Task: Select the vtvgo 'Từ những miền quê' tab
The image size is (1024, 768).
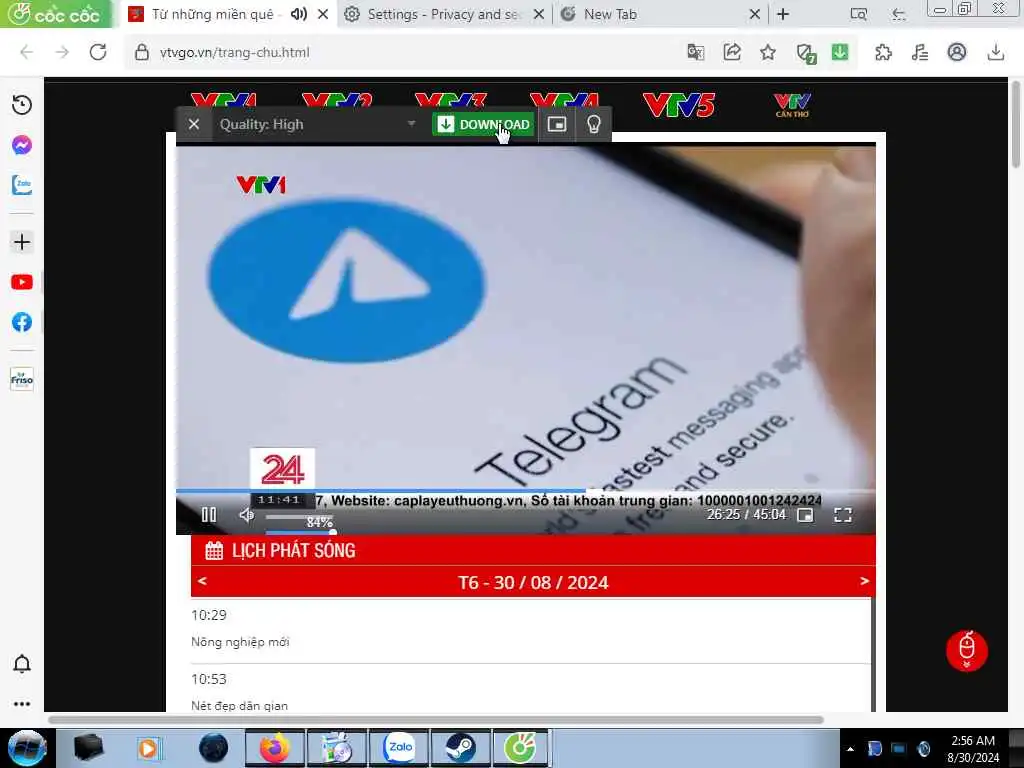Action: point(212,14)
